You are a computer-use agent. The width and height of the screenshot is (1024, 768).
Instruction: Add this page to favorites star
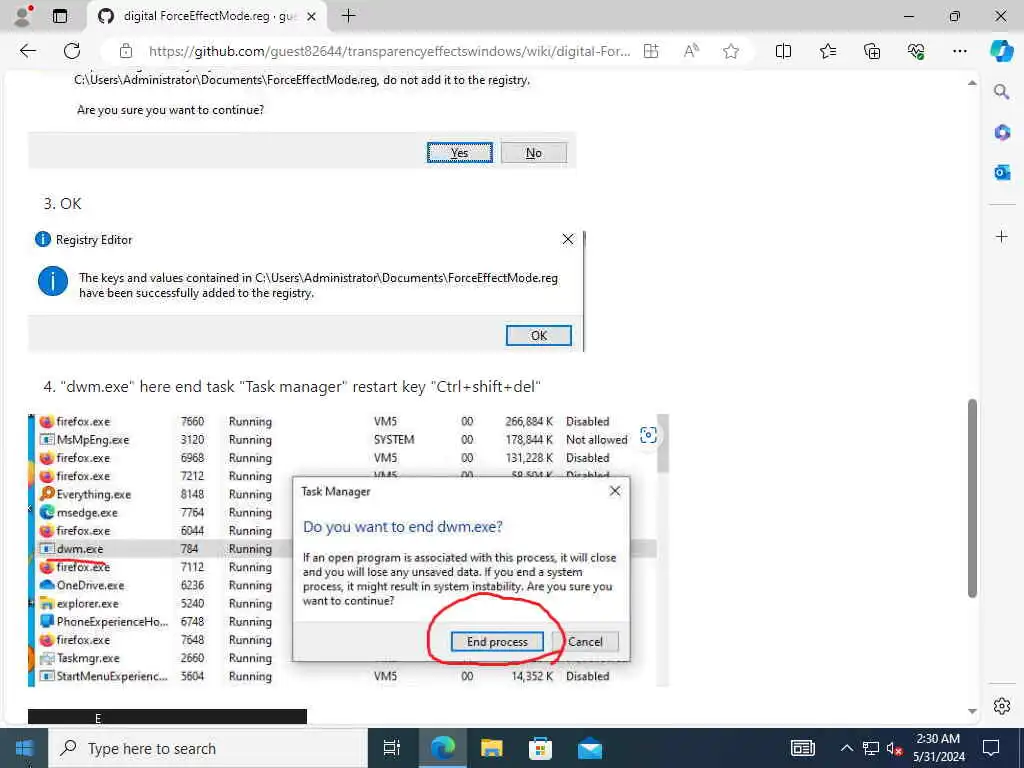click(x=731, y=51)
